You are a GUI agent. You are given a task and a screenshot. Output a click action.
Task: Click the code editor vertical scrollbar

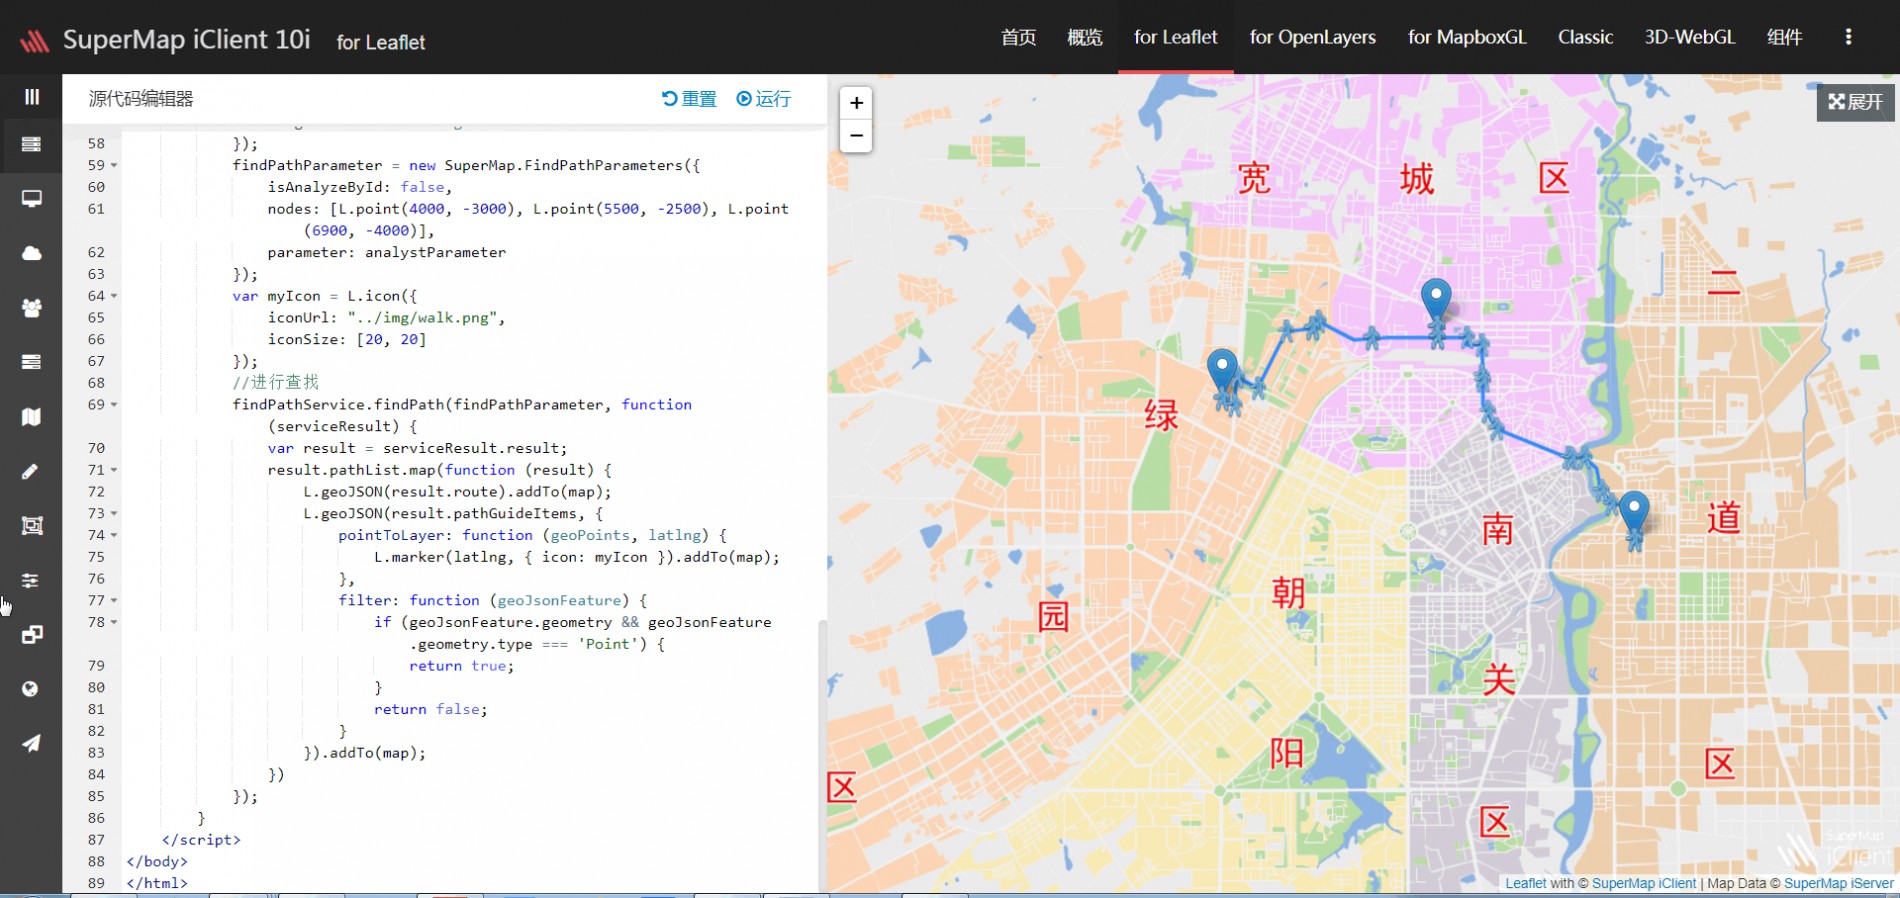point(823,756)
